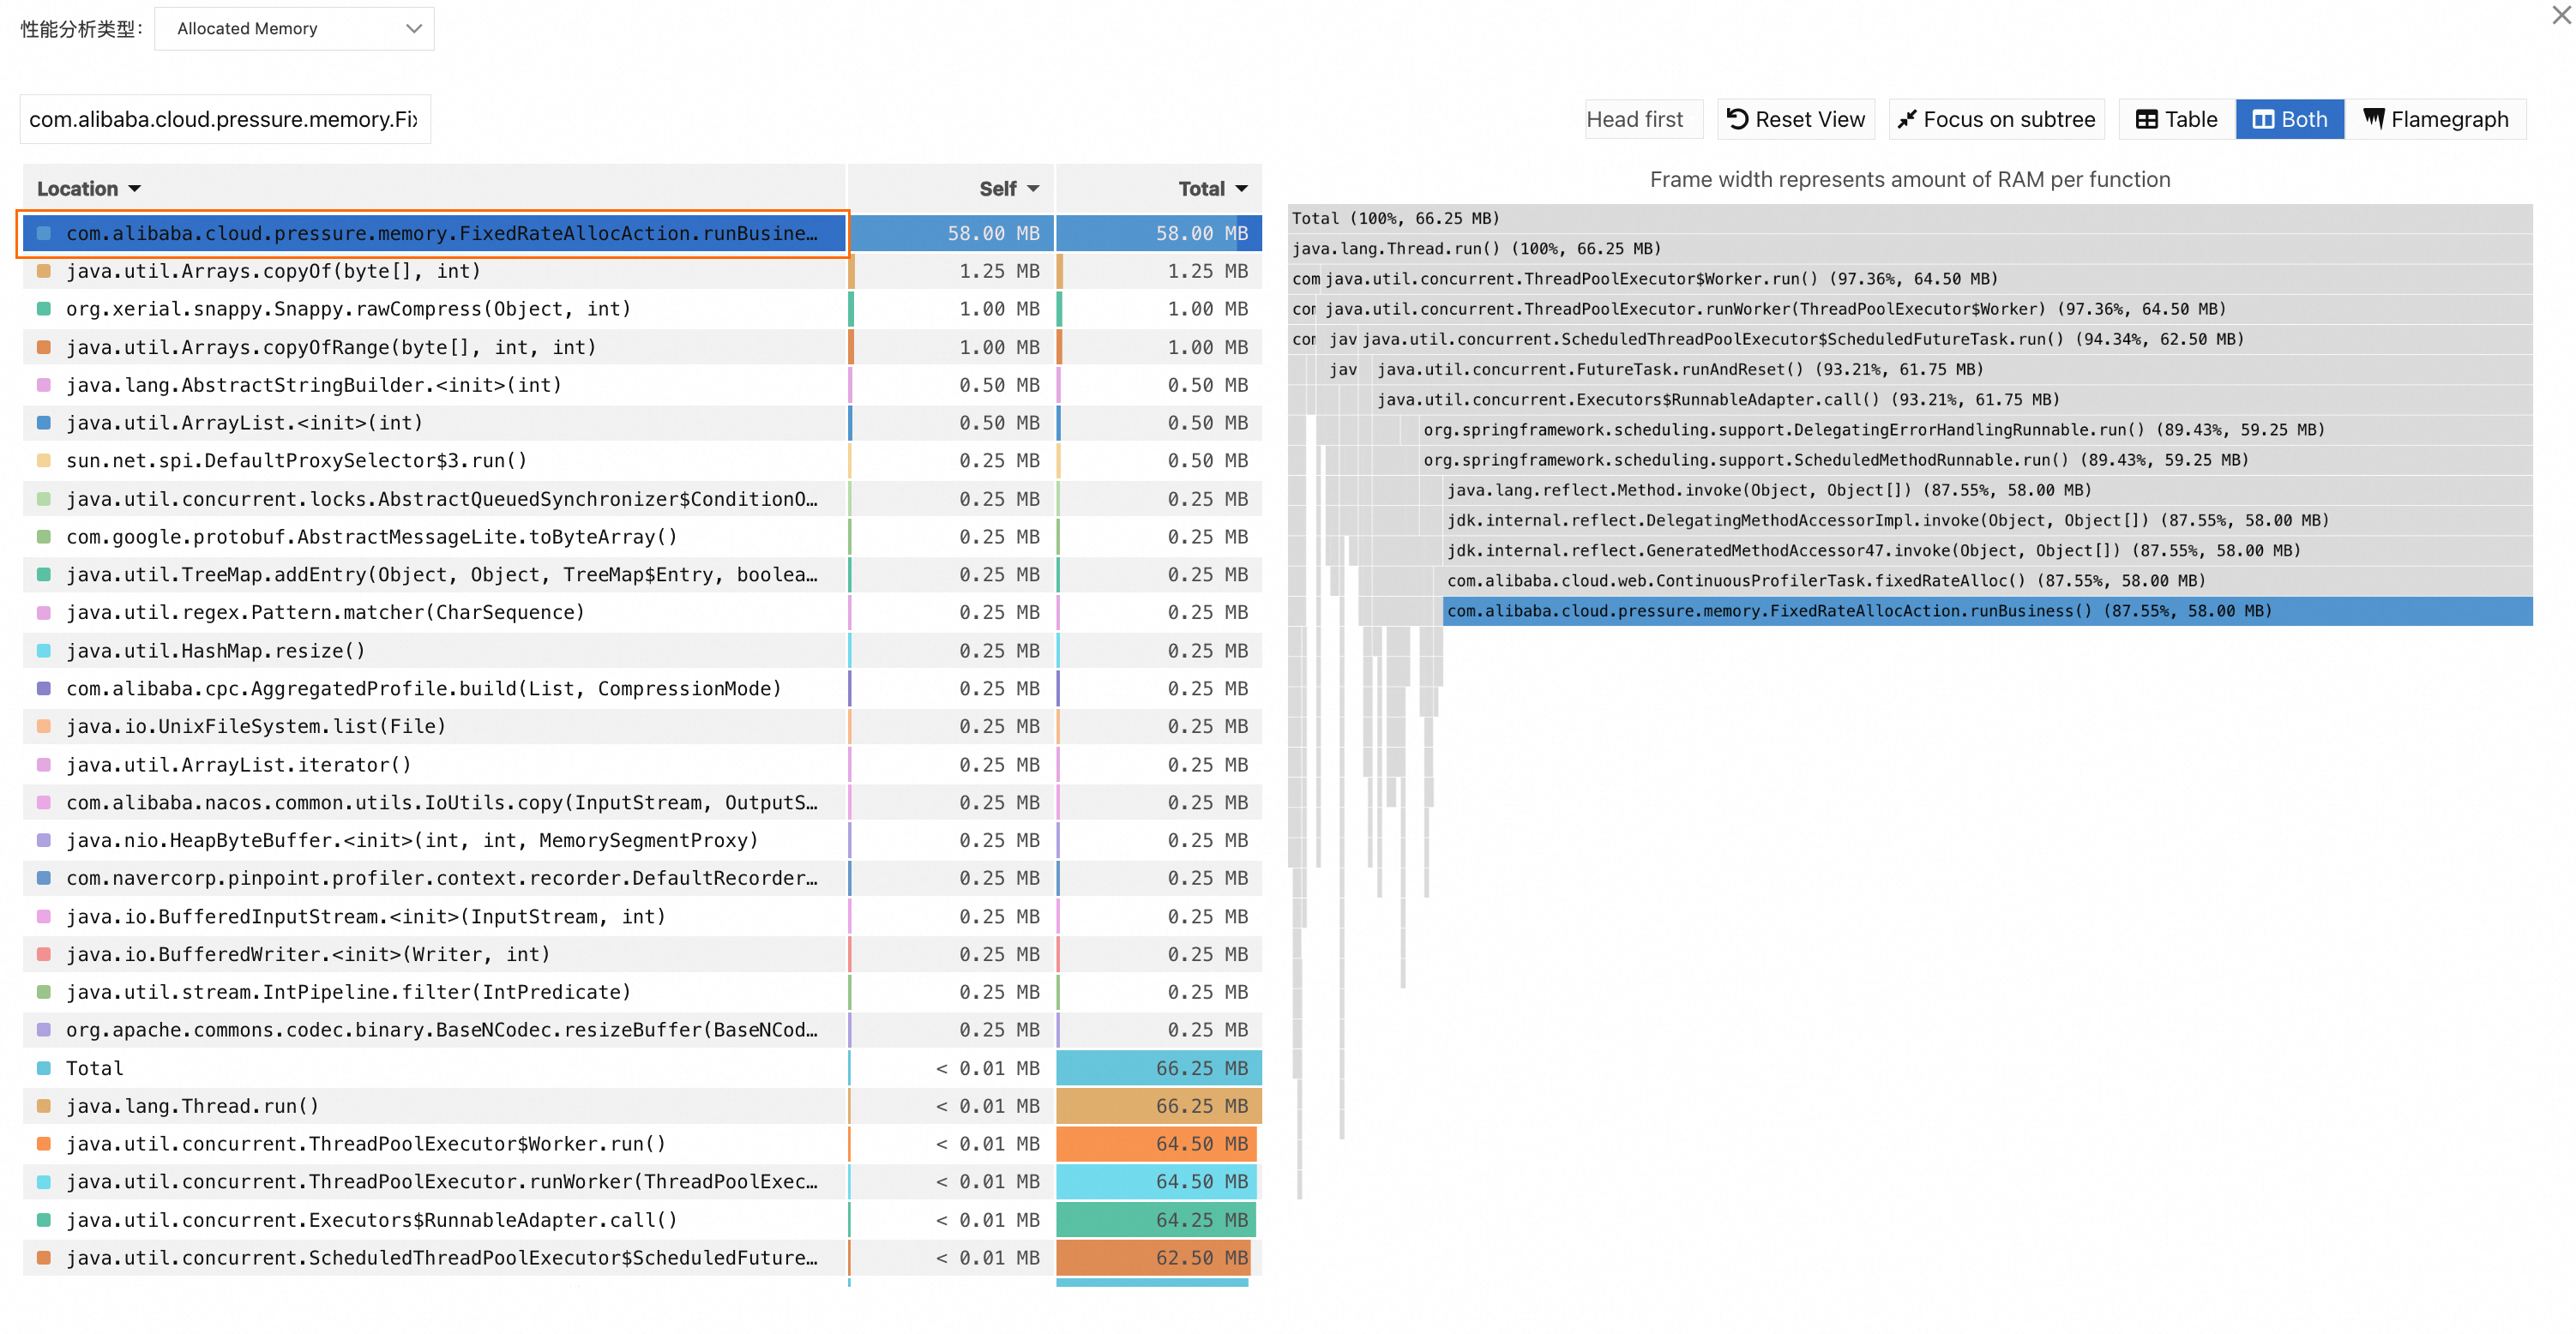The width and height of the screenshot is (2576, 1334).
Task: Click Focus on subtree button
Action: (x=1996, y=119)
